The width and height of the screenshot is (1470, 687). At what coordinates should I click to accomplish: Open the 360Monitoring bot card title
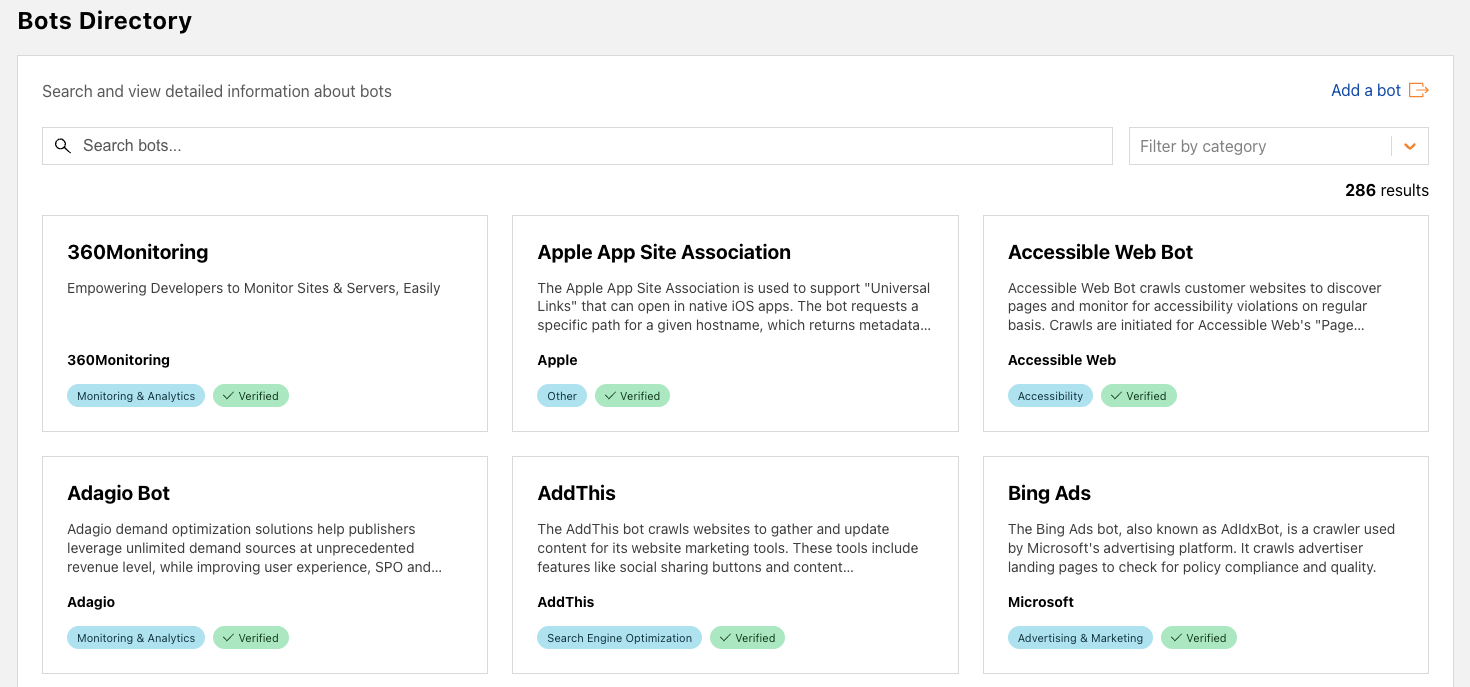click(x=138, y=252)
